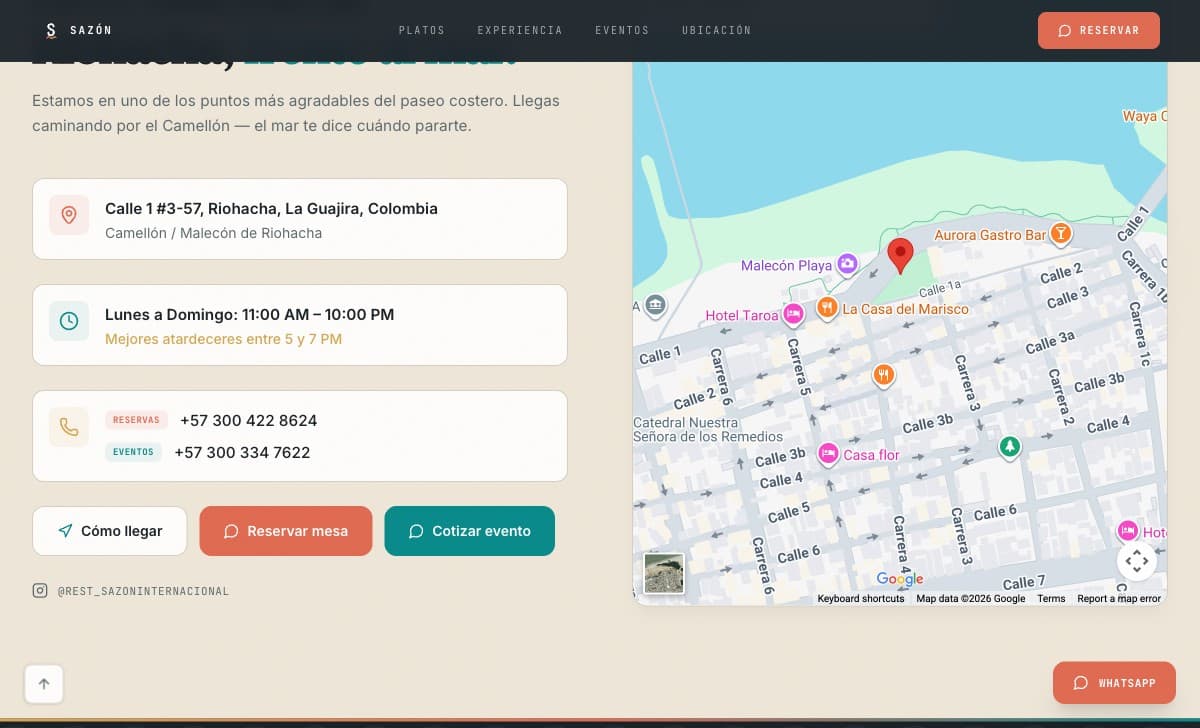
Task: Select Ubicación in the top navigation
Action: tap(716, 31)
